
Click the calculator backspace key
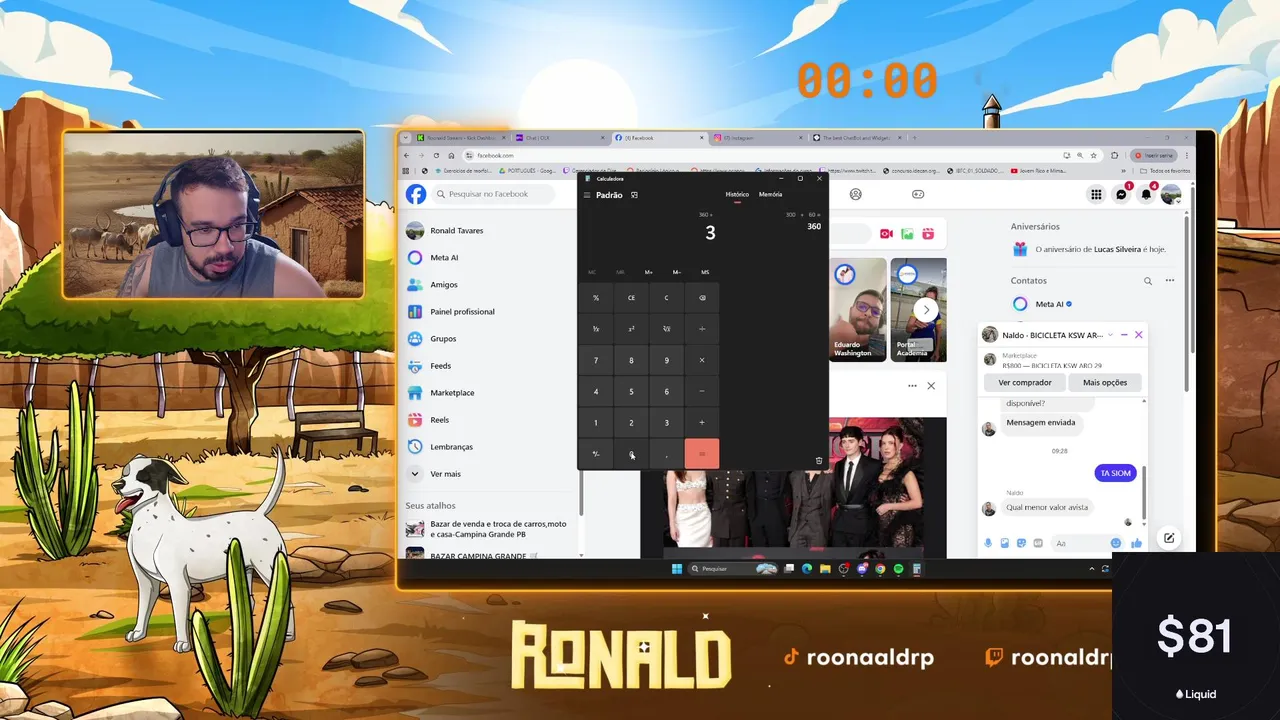click(x=702, y=298)
